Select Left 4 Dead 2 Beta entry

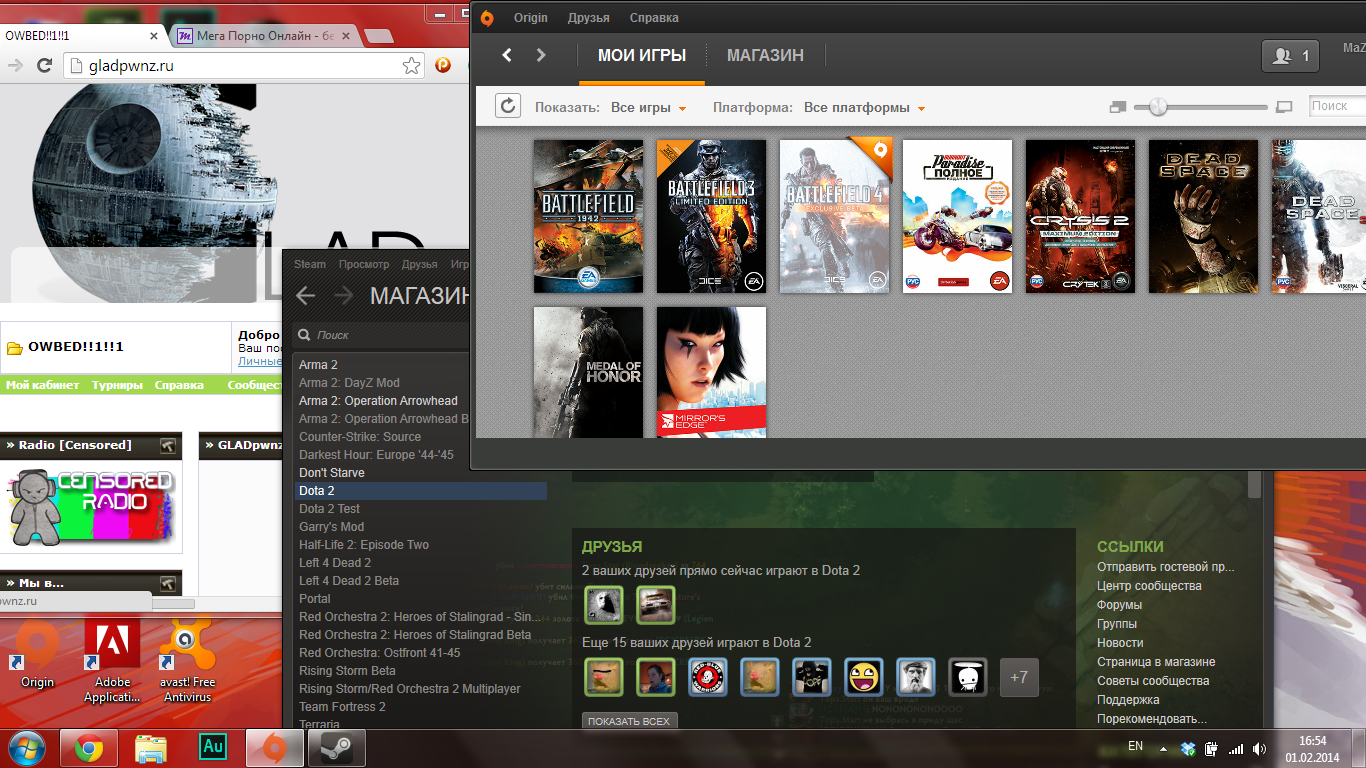click(349, 581)
